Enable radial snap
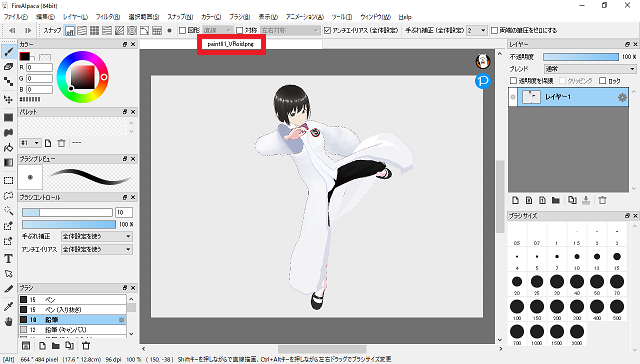 pyautogui.click(x=119, y=31)
